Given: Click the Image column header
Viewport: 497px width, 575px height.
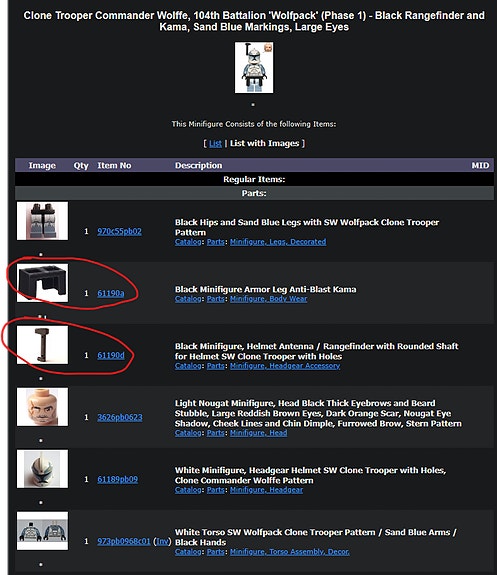Looking at the screenshot, I should [42, 165].
